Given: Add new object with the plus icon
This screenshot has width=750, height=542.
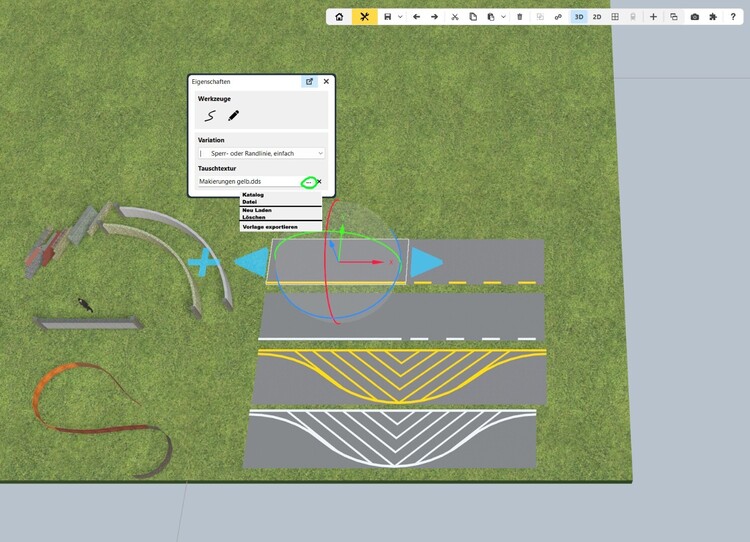Looking at the screenshot, I should [x=653, y=17].
